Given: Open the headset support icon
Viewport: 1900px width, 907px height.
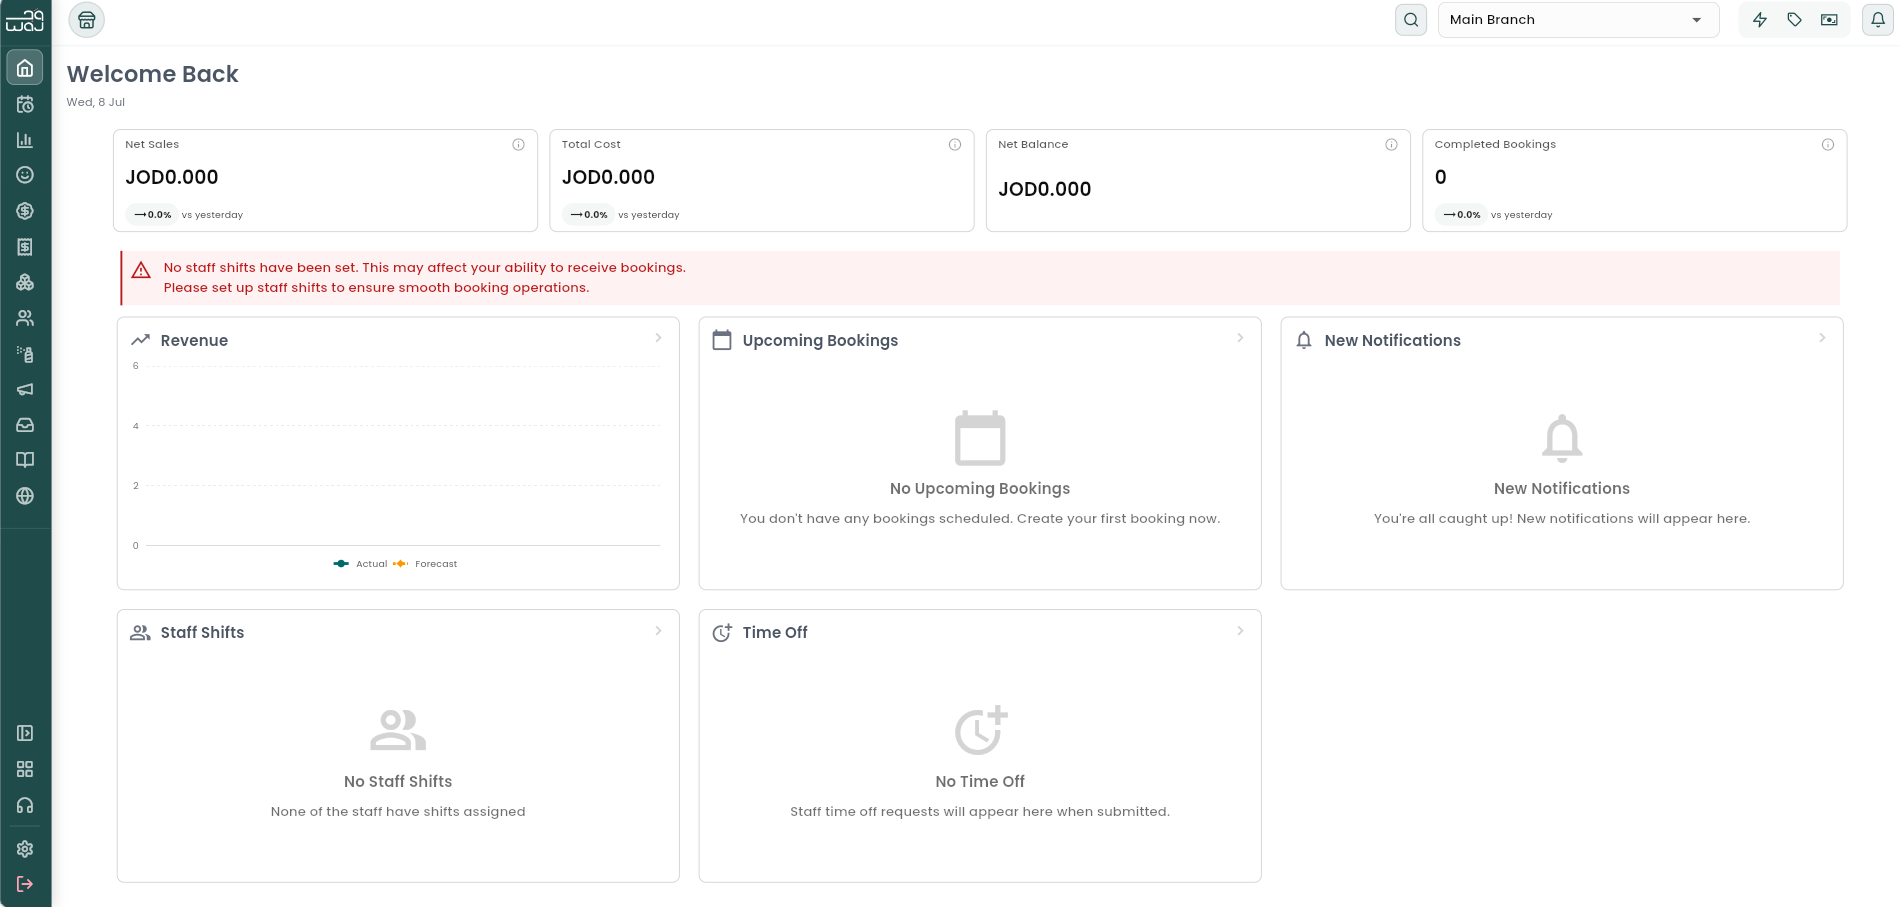Looking at the screenshot, I should (25, 805).
